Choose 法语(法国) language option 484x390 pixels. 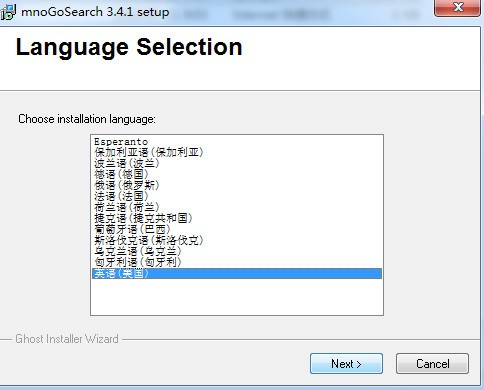coord(237,196)
